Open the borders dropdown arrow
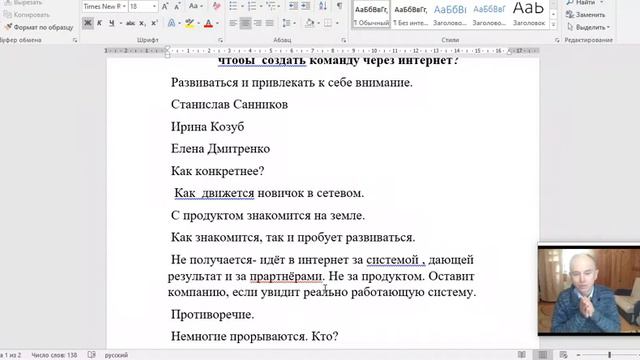 (x=337, y=23)
